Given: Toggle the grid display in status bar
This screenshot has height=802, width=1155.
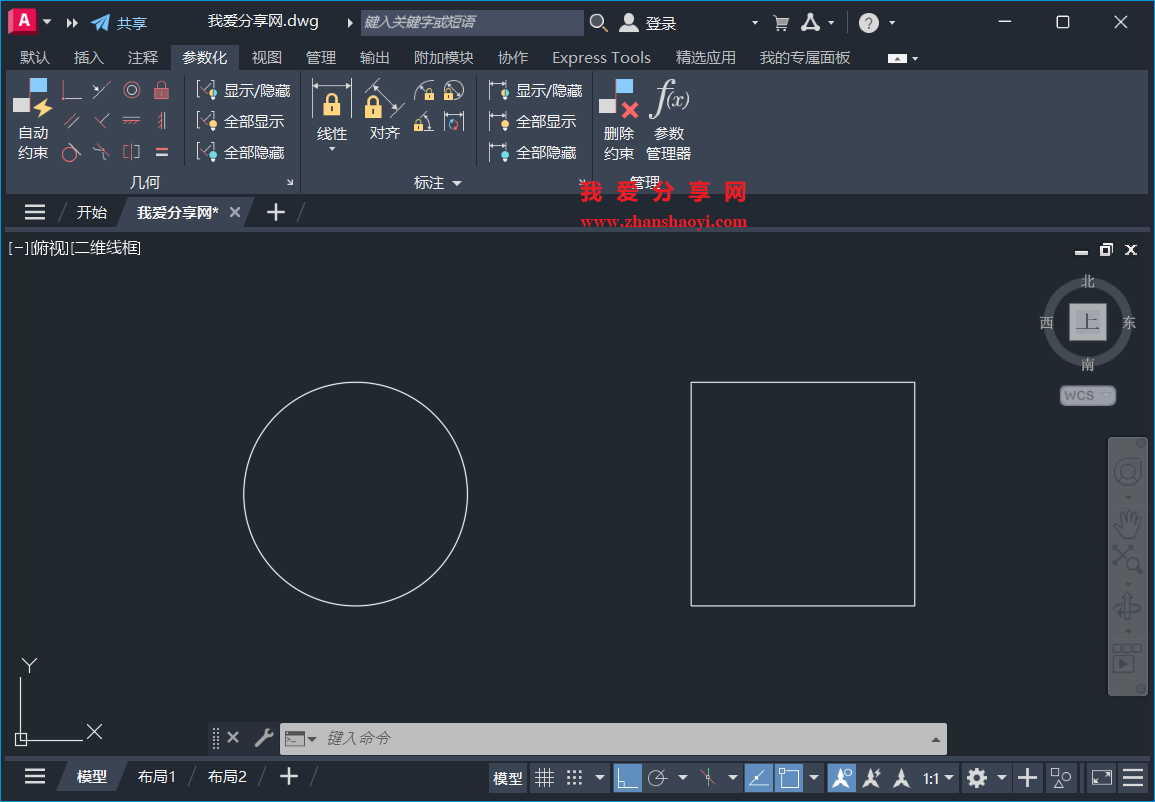Looking at the screenshot, I should point(543,777).
